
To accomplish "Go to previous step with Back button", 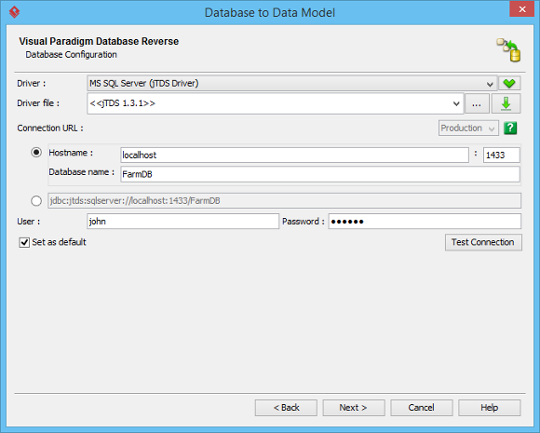I will (286, 408).
